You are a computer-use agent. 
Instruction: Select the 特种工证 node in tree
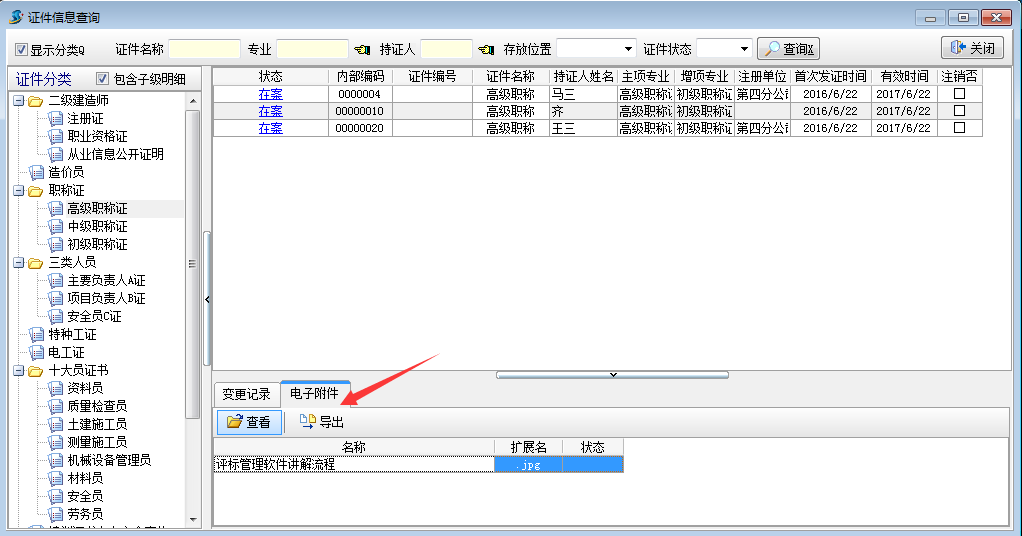tap(72, 334)
